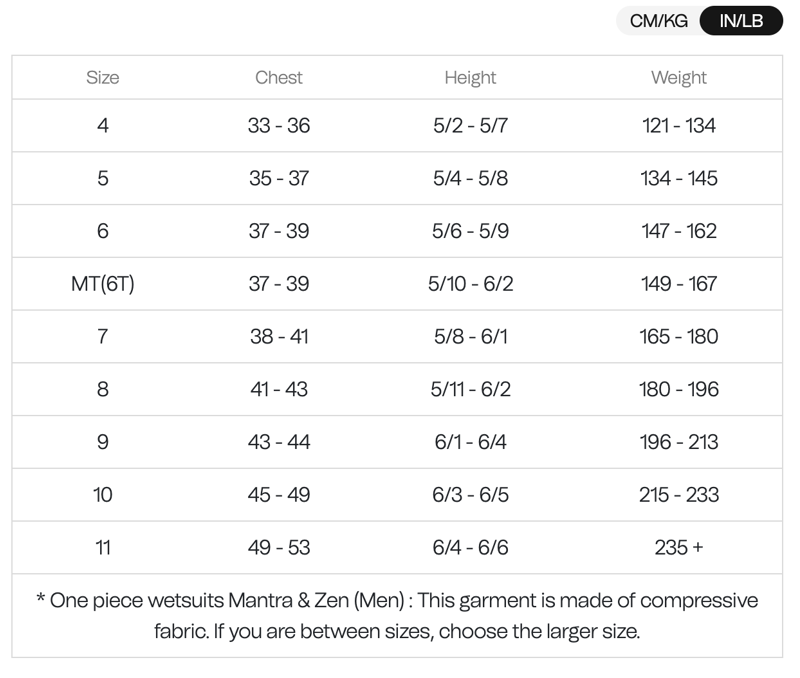Image resolution: width=800 pixels, height=678 pixels.
Task: Click the Size column header
Action: click(x=103, y=78)
